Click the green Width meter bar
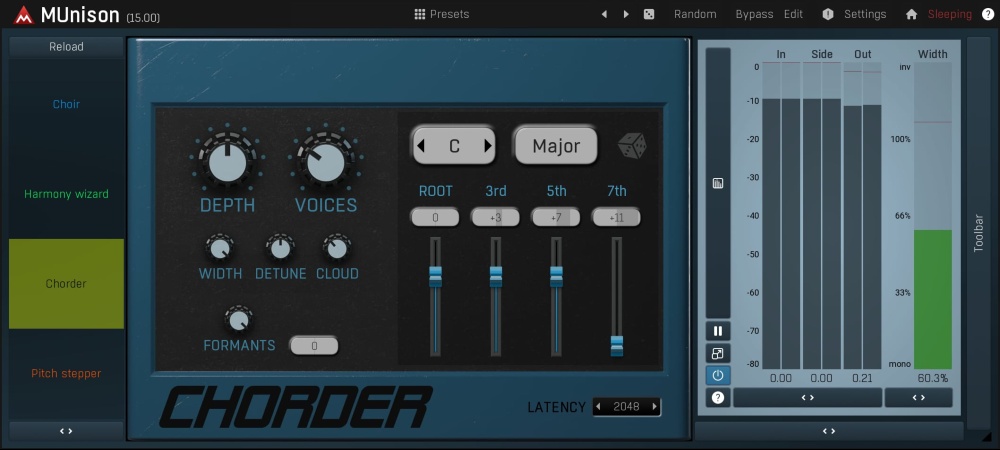Screen dimensions: 1000x450 [x=932, y=300]
